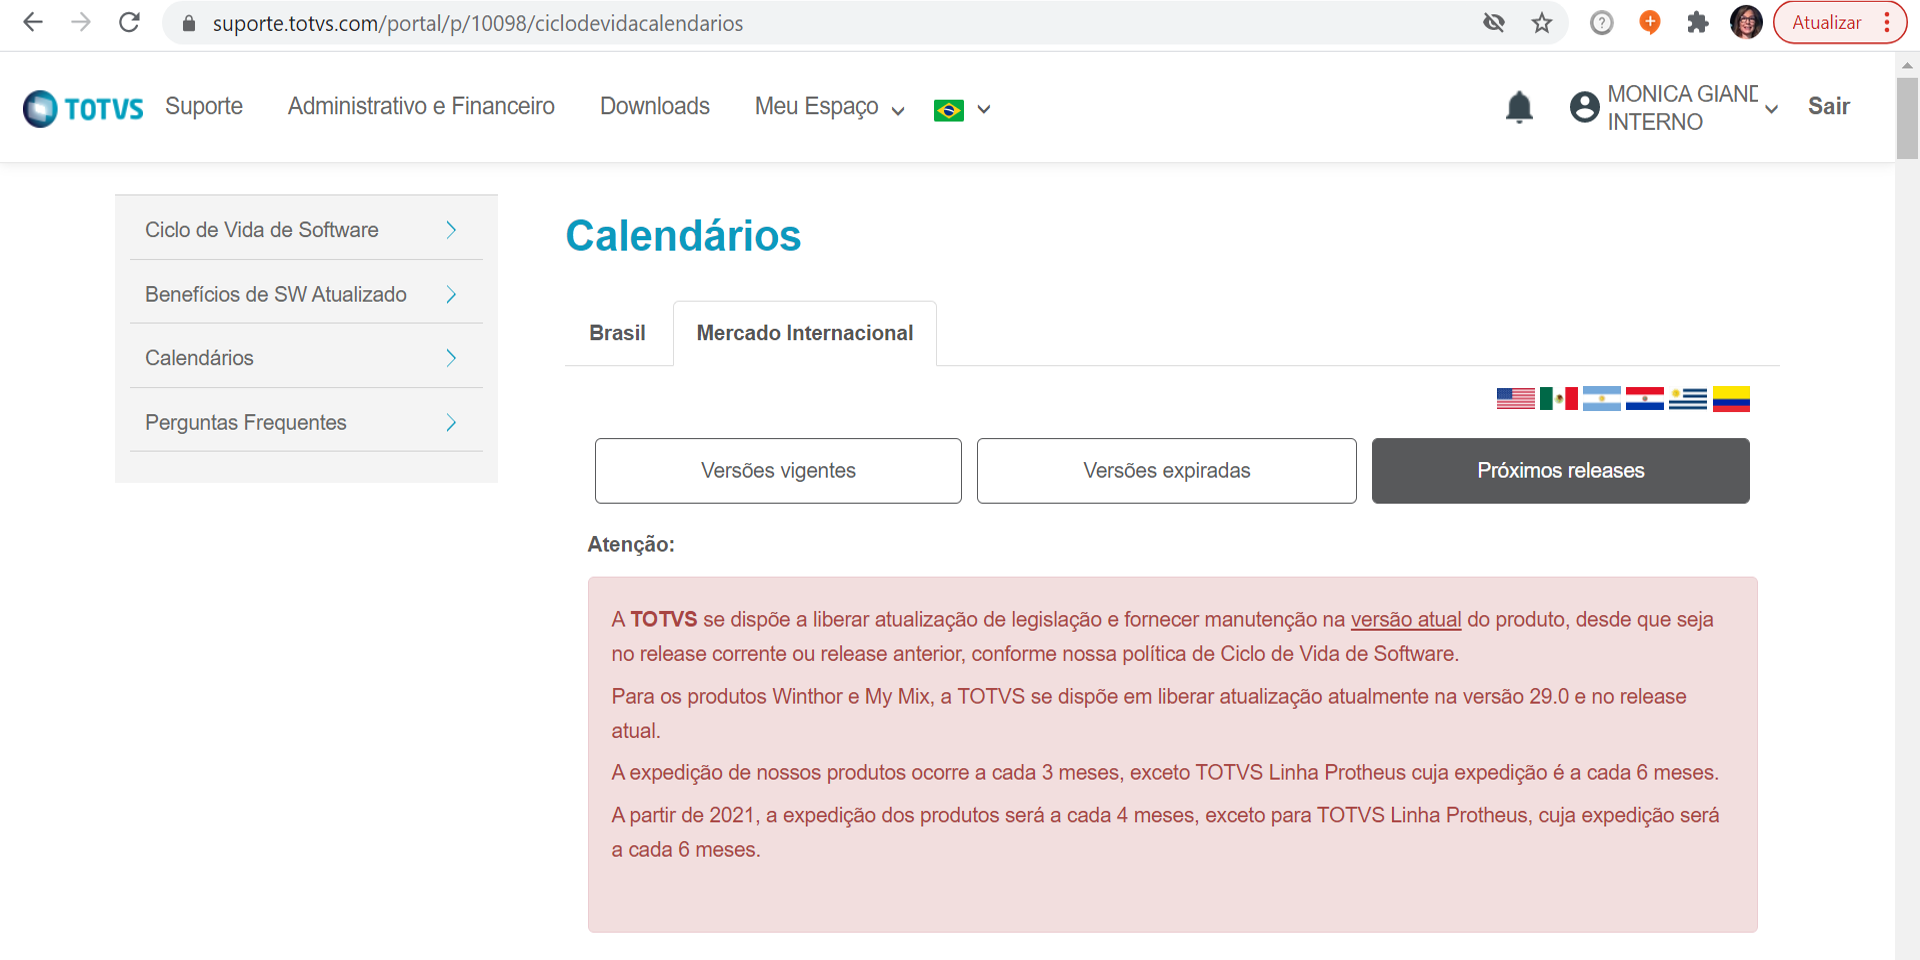Go to home via TOTVS logo
1920x960 pixels.
83,108
